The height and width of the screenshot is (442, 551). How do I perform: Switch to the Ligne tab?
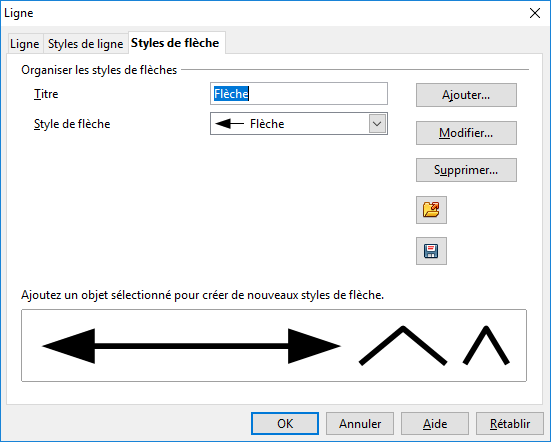click(25, 44)
